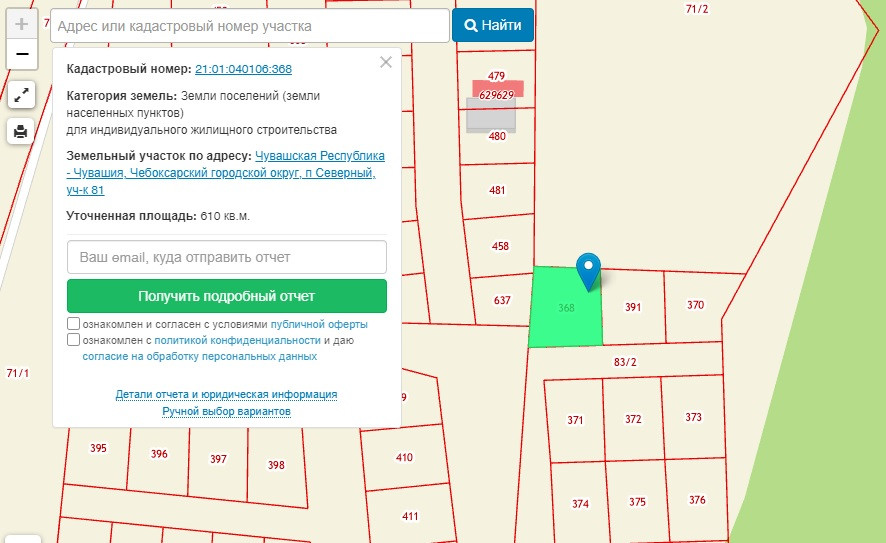
Task: Click the 71/1 parcel label
Action: click(x=18, y=373)
